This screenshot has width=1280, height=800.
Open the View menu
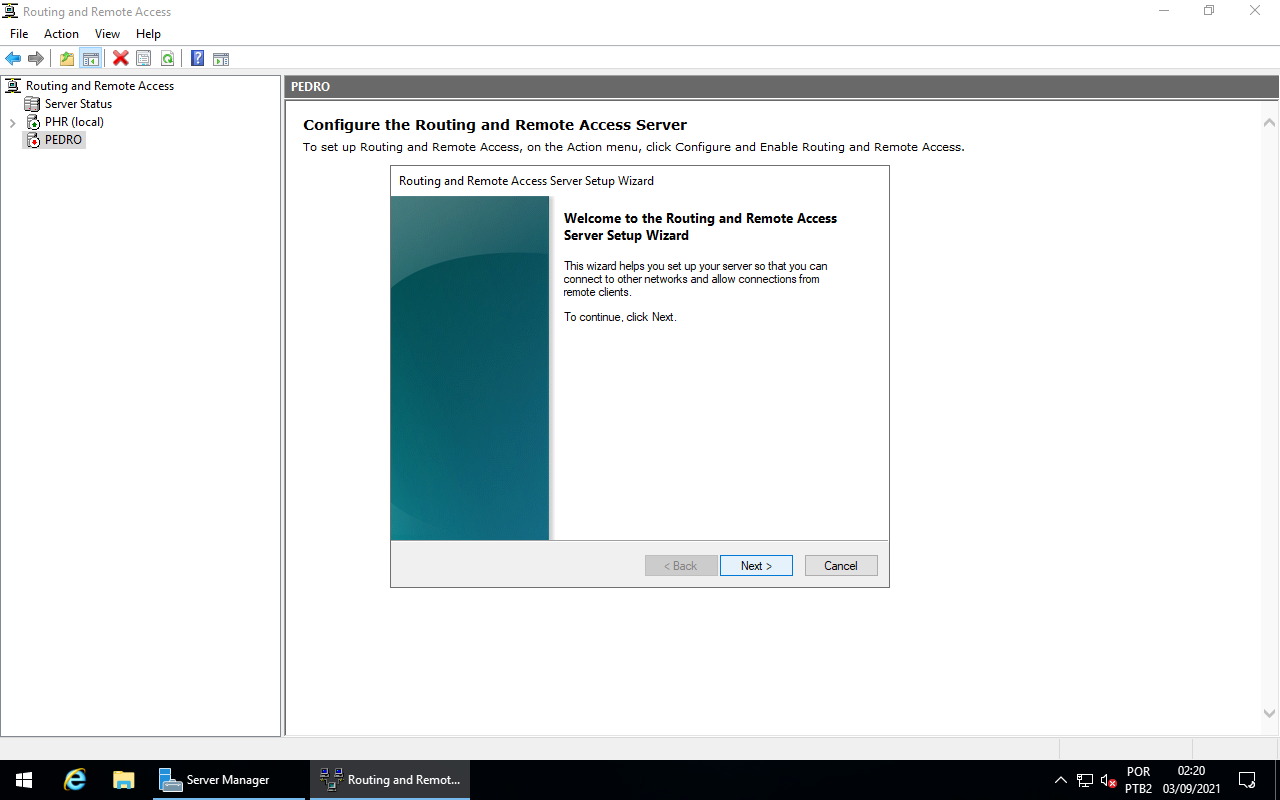[107, 33]
